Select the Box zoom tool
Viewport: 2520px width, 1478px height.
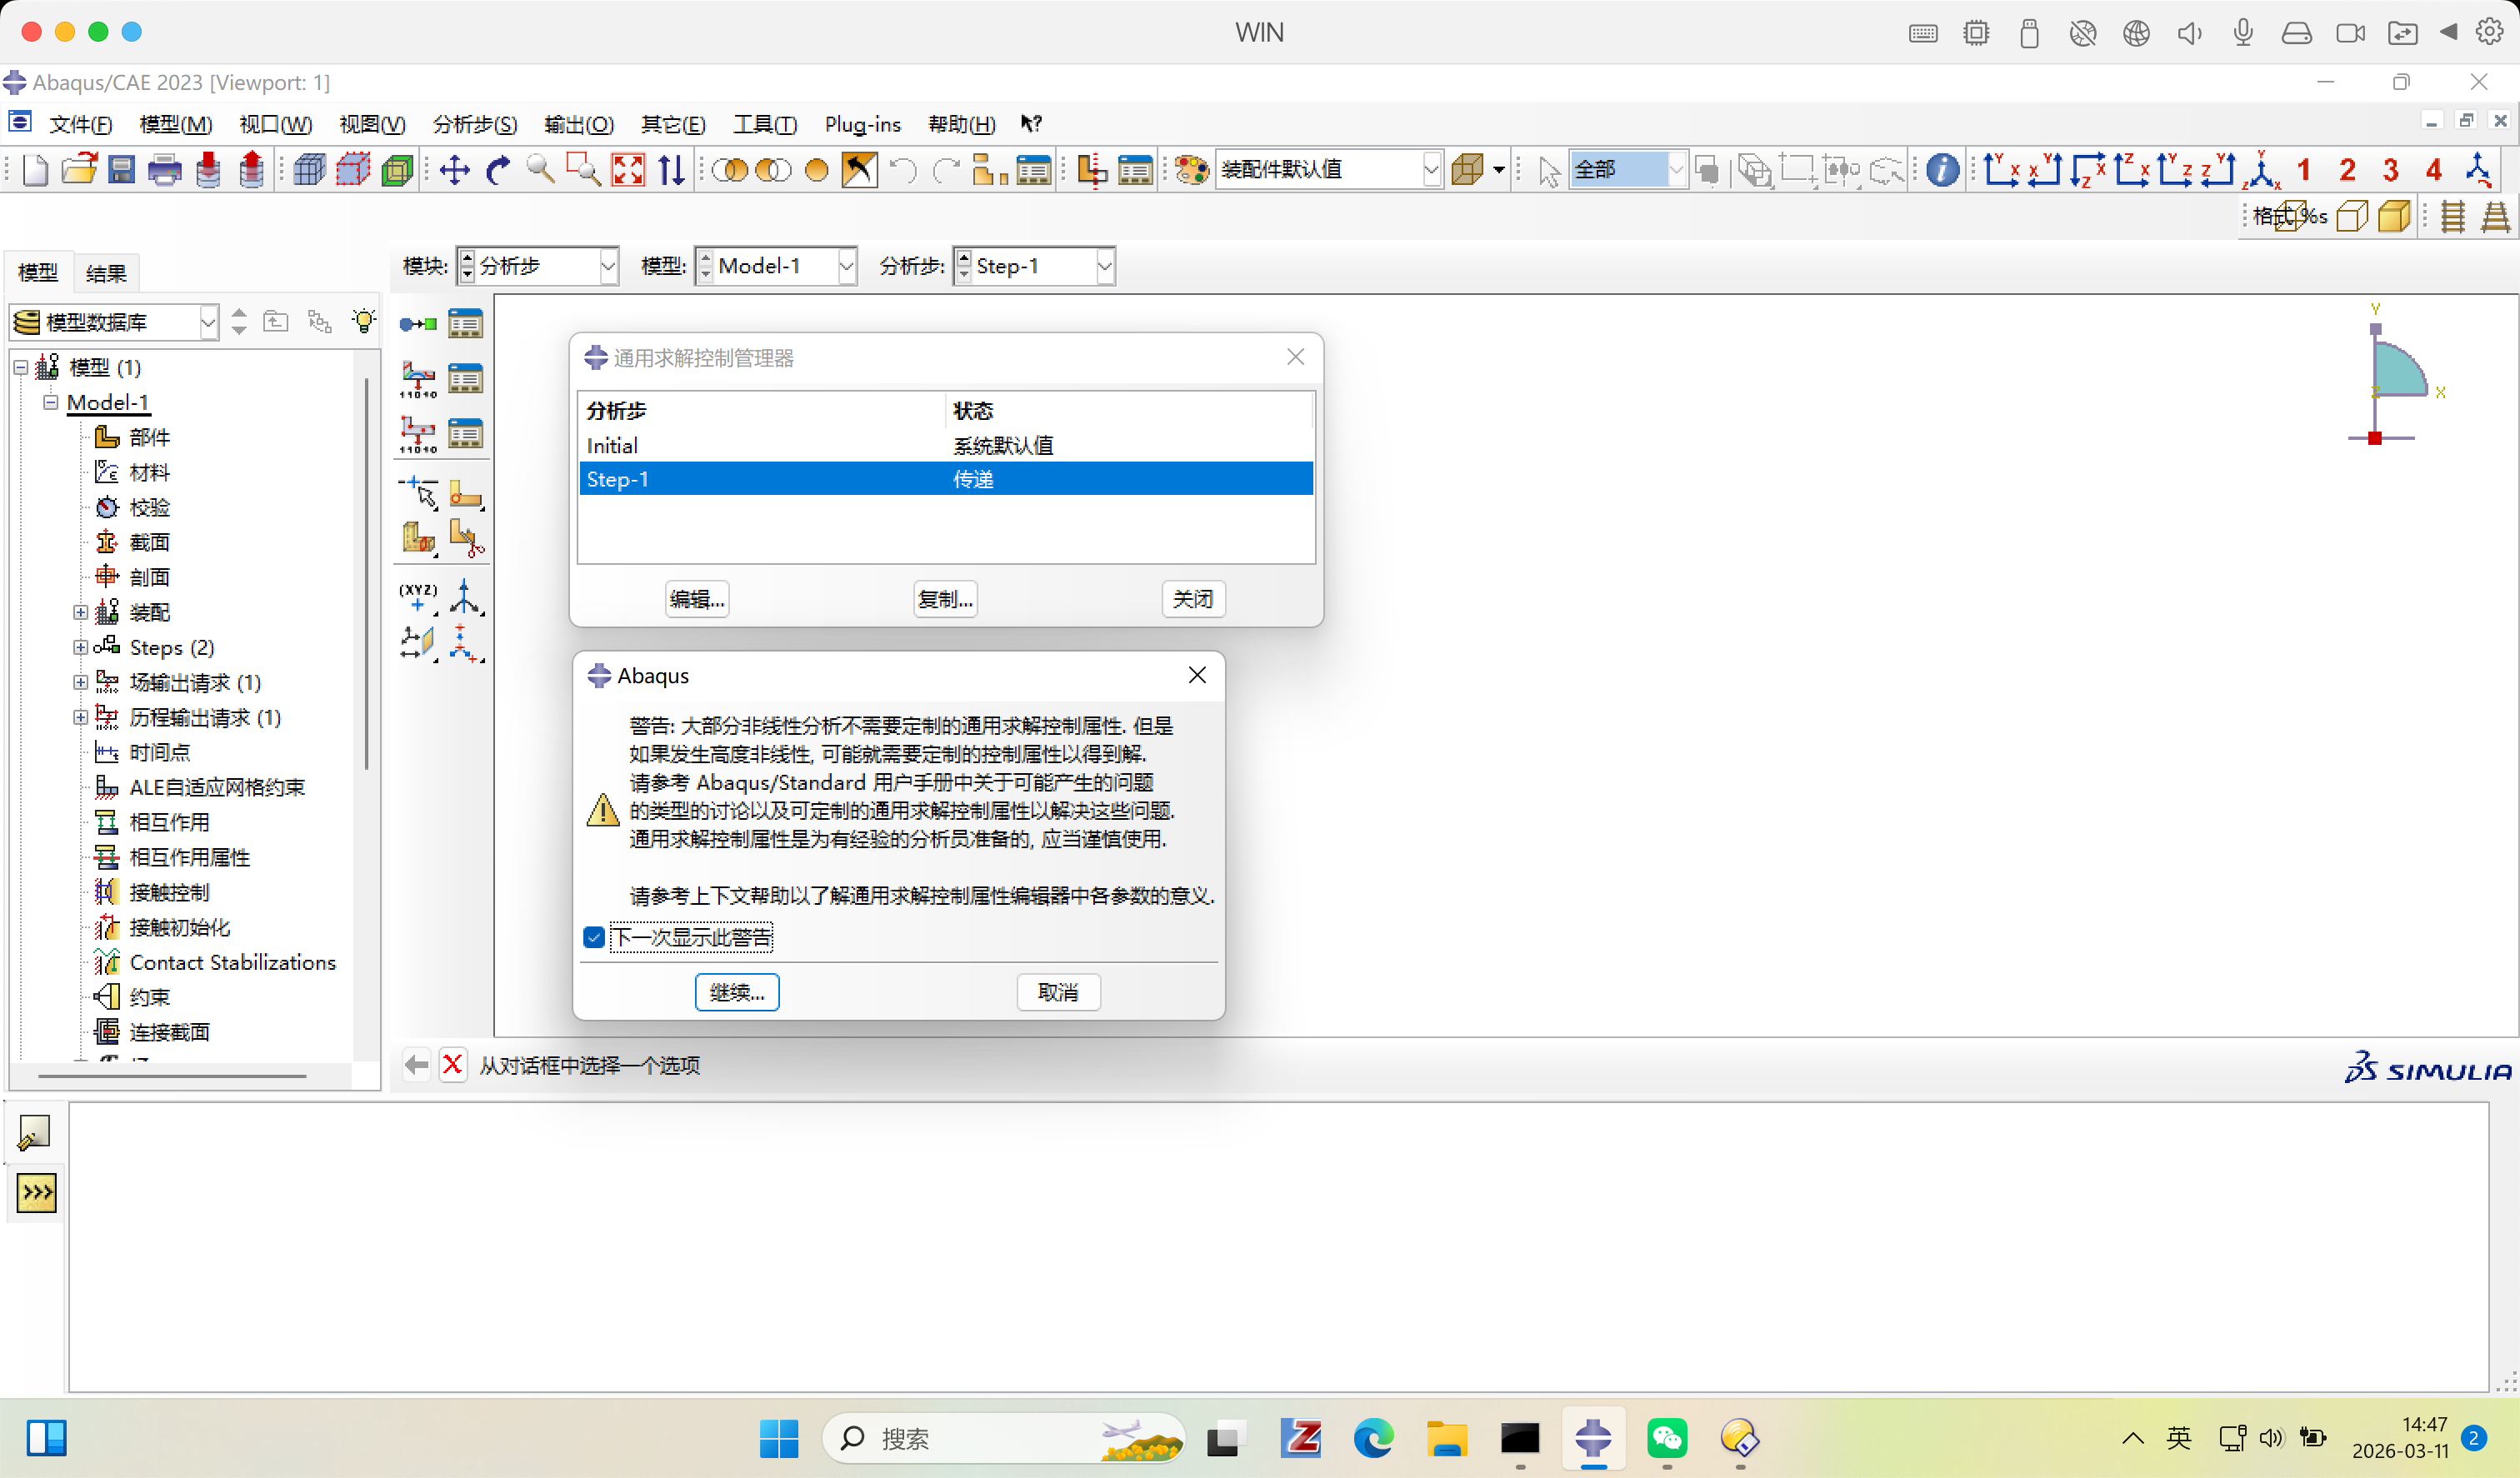[584, 170]
